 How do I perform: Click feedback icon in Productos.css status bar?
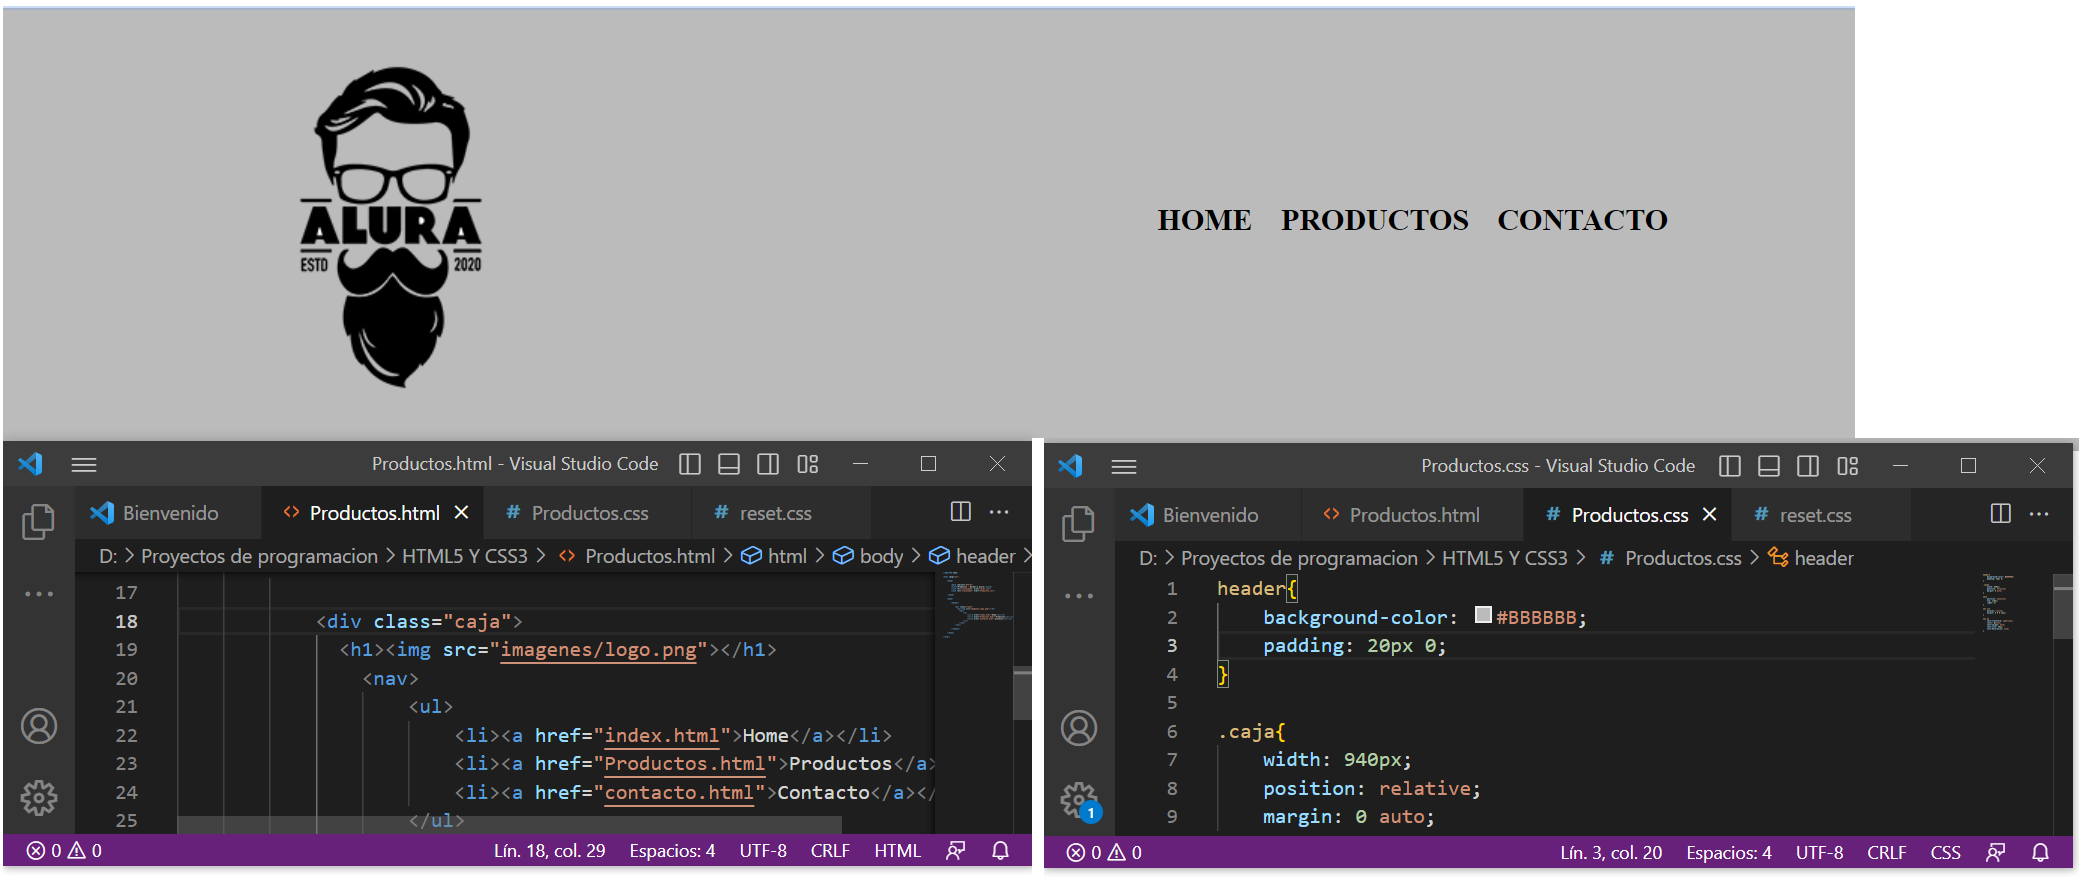click(1996, 853)
